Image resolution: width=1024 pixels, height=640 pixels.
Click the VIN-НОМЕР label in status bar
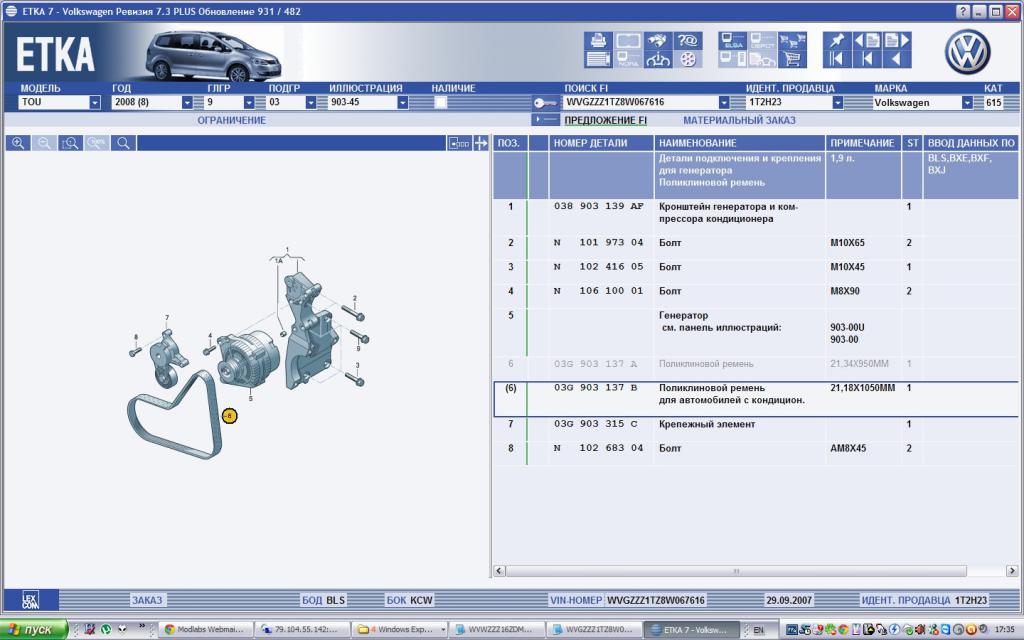(576, 600)
